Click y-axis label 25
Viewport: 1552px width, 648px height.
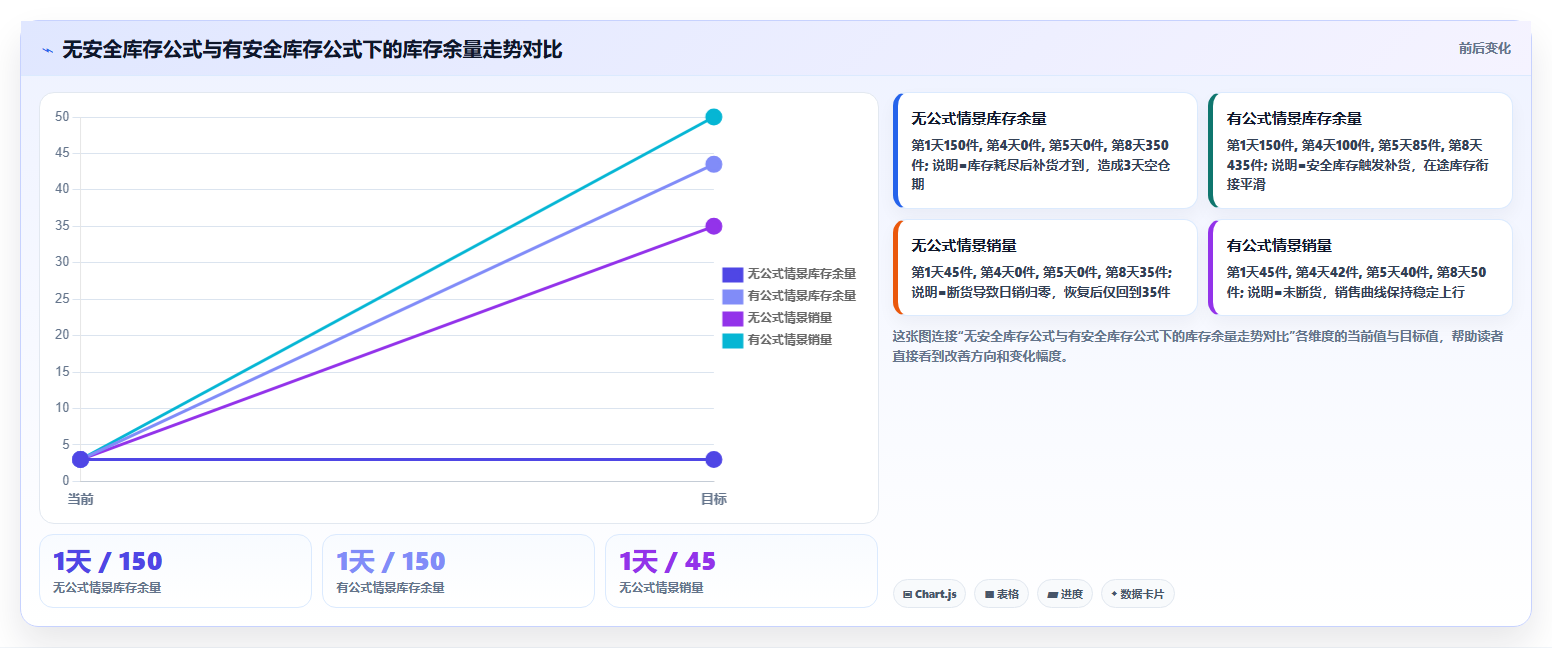coord(62,299)
